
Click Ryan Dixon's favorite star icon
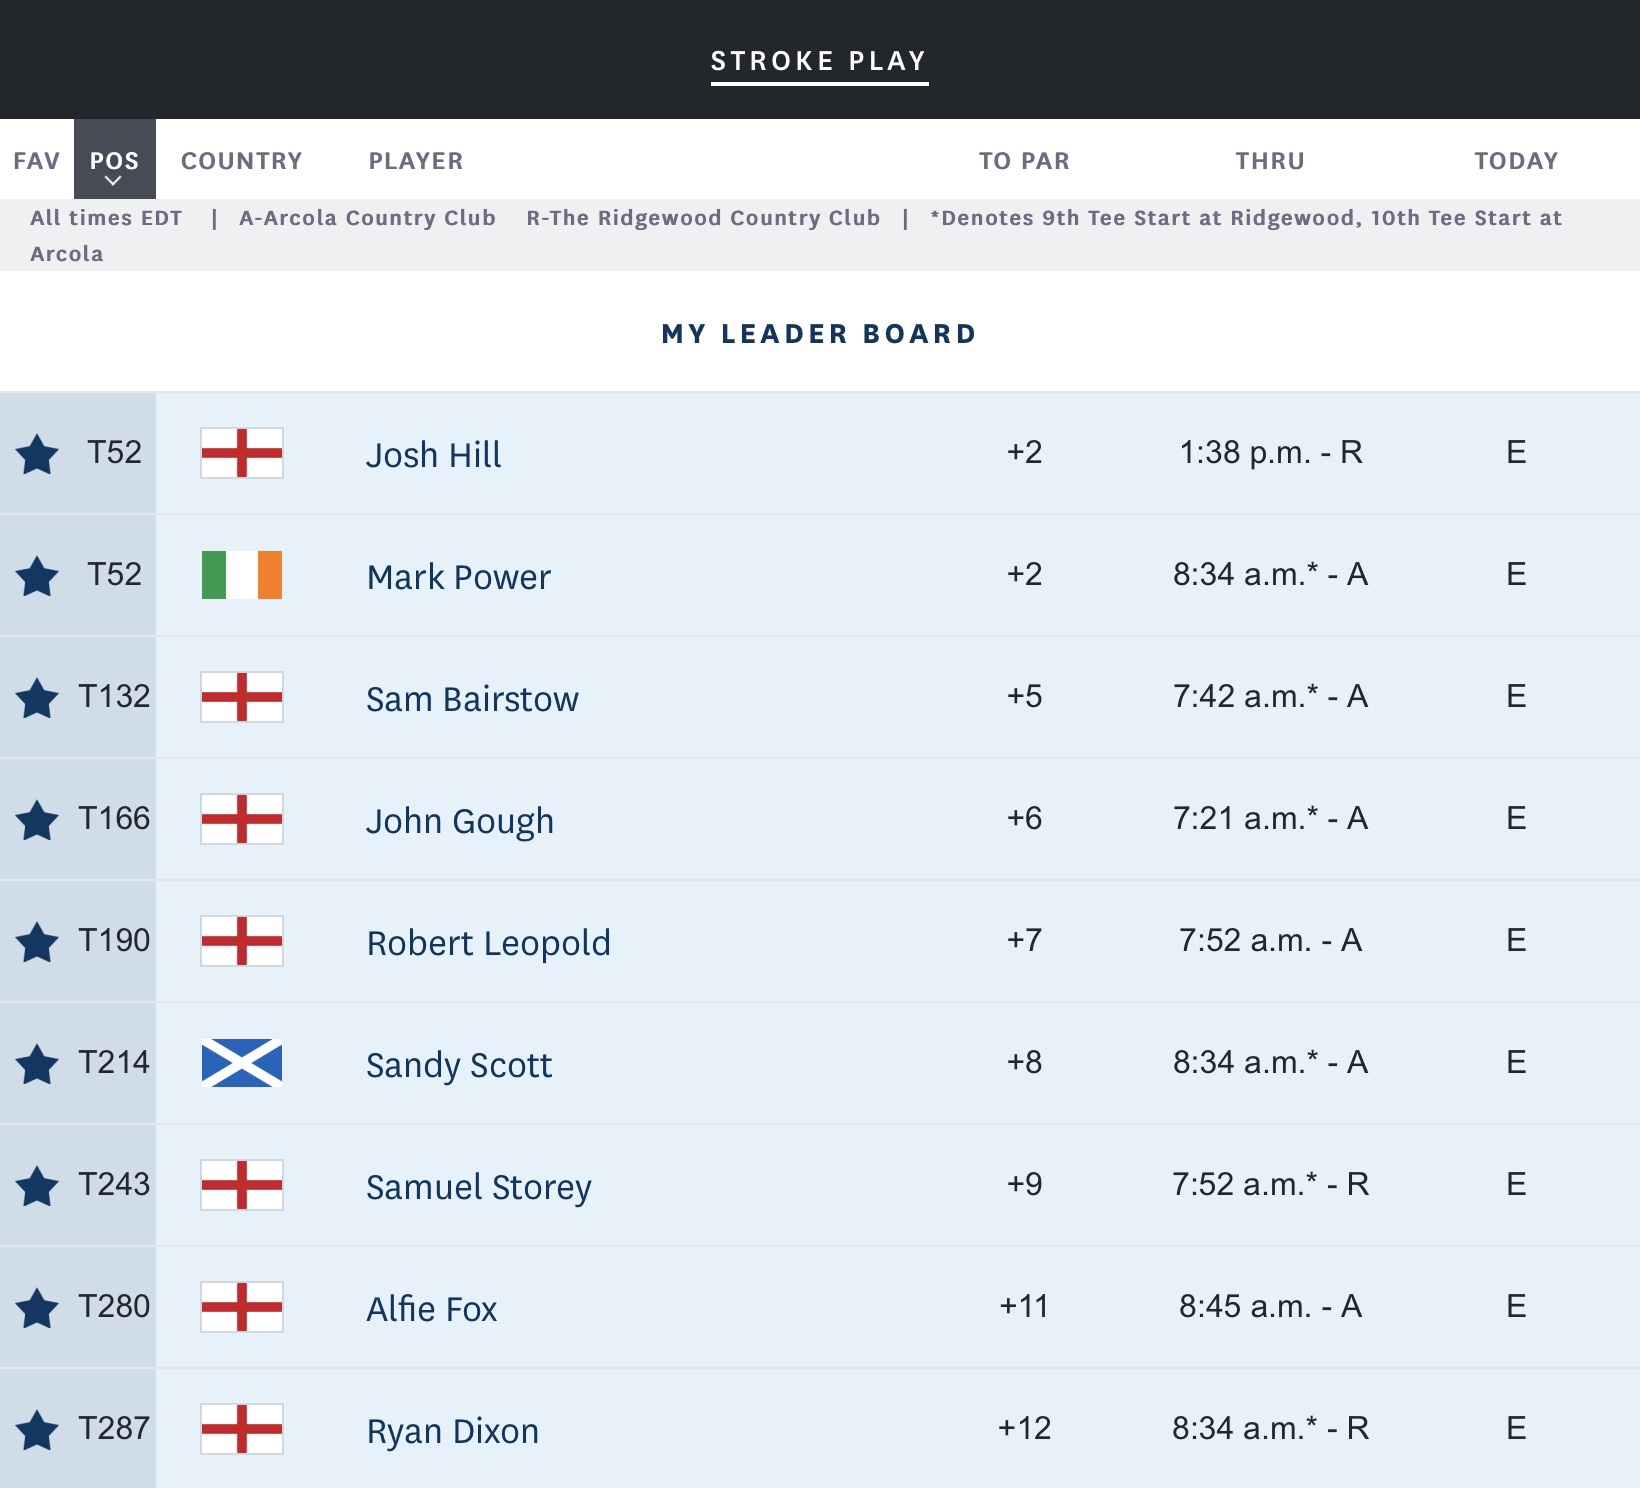pos(37,1430)
